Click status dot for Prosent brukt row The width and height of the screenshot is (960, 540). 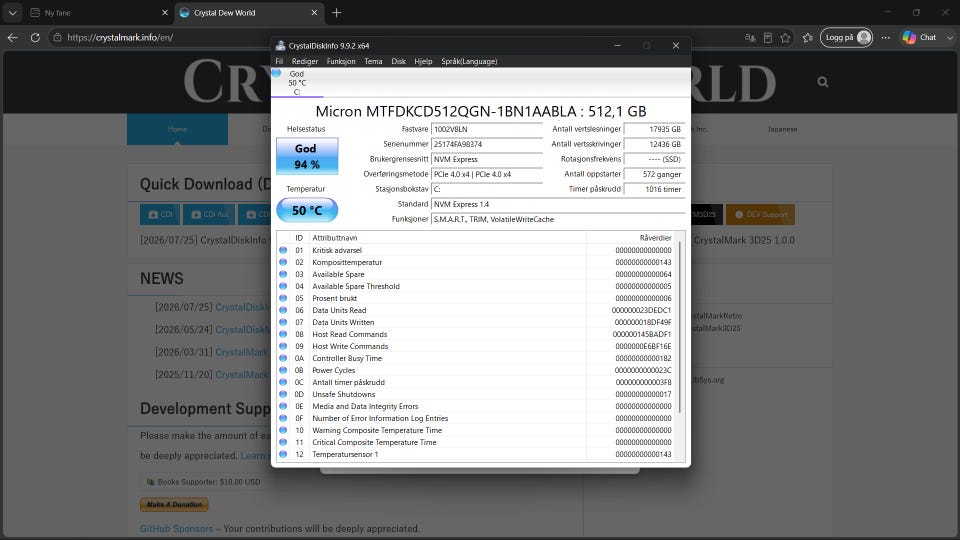coord(283,298)
